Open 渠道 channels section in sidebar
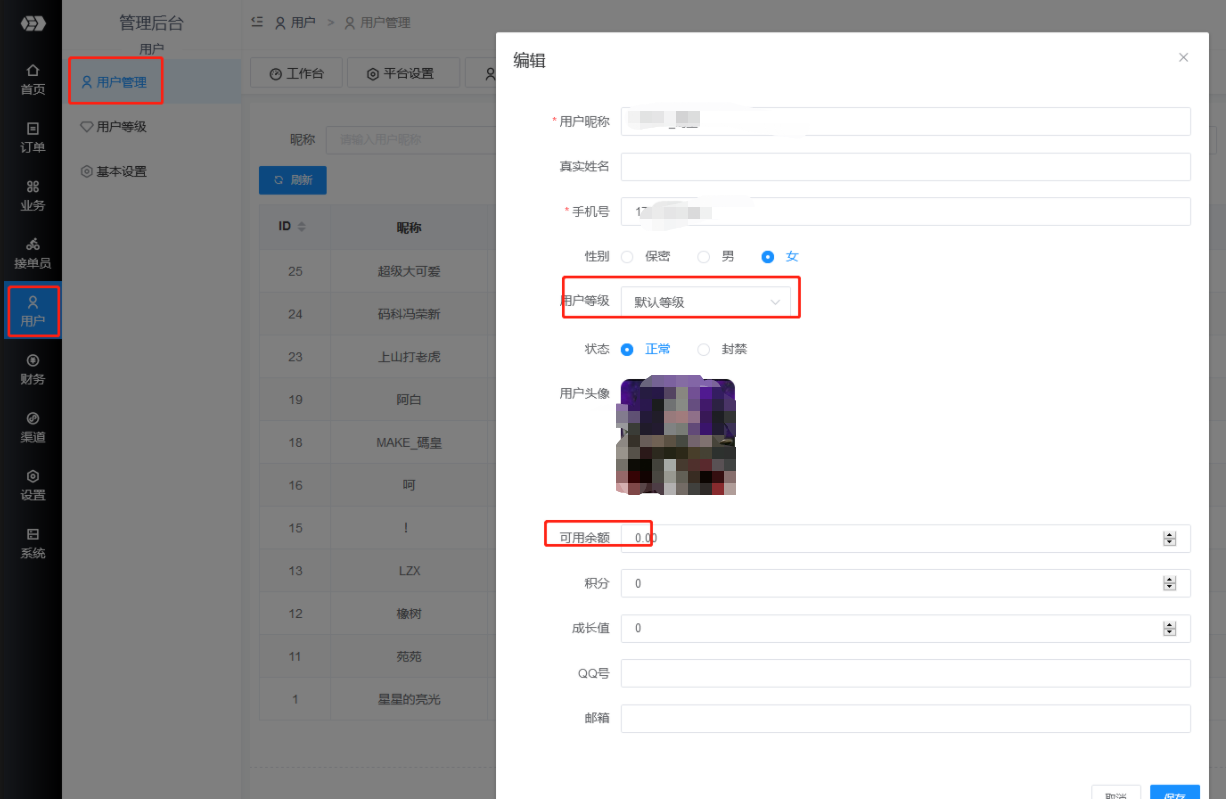 point(32,428)
